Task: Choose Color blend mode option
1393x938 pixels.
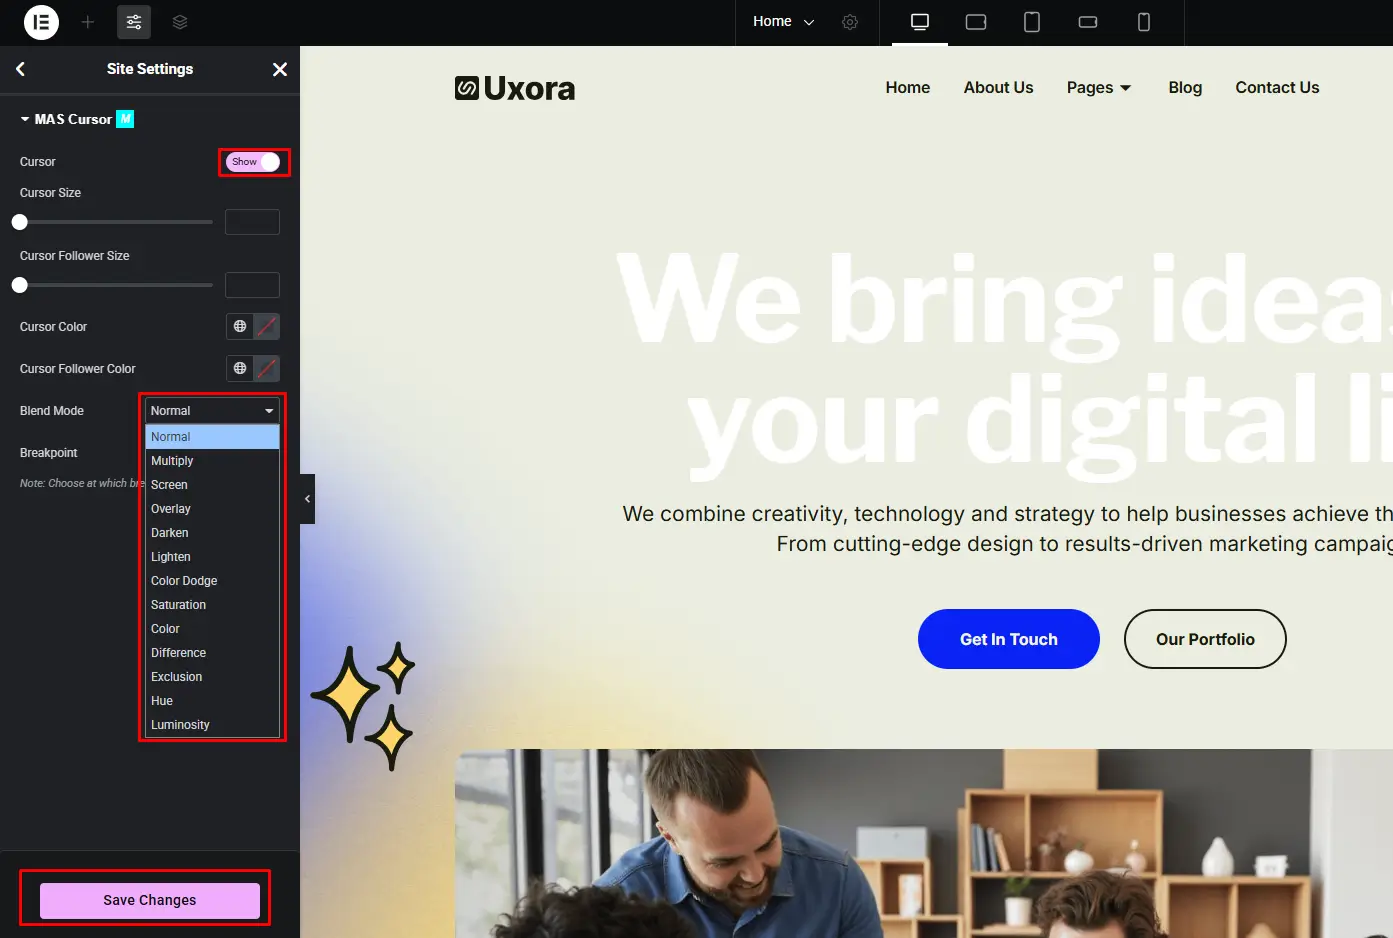Action: [212, 629]
